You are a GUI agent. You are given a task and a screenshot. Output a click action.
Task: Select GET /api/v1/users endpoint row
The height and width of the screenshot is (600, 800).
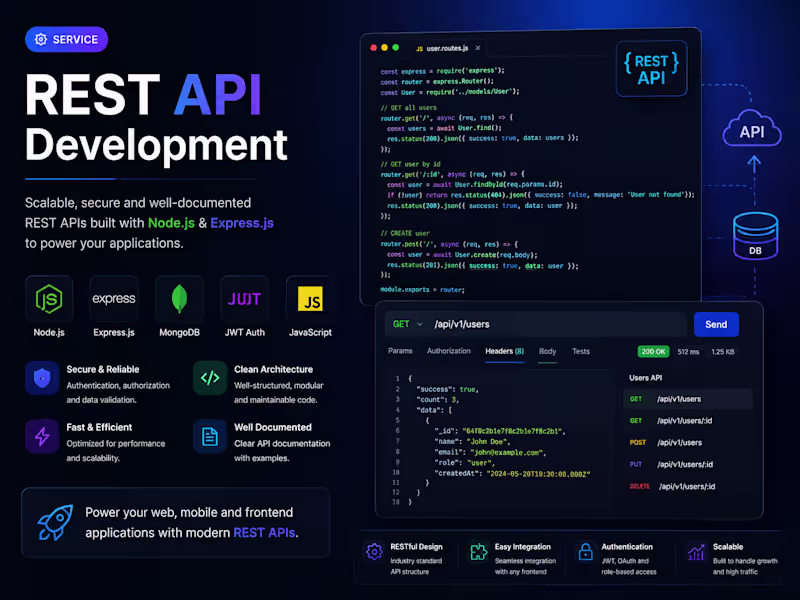688,399
